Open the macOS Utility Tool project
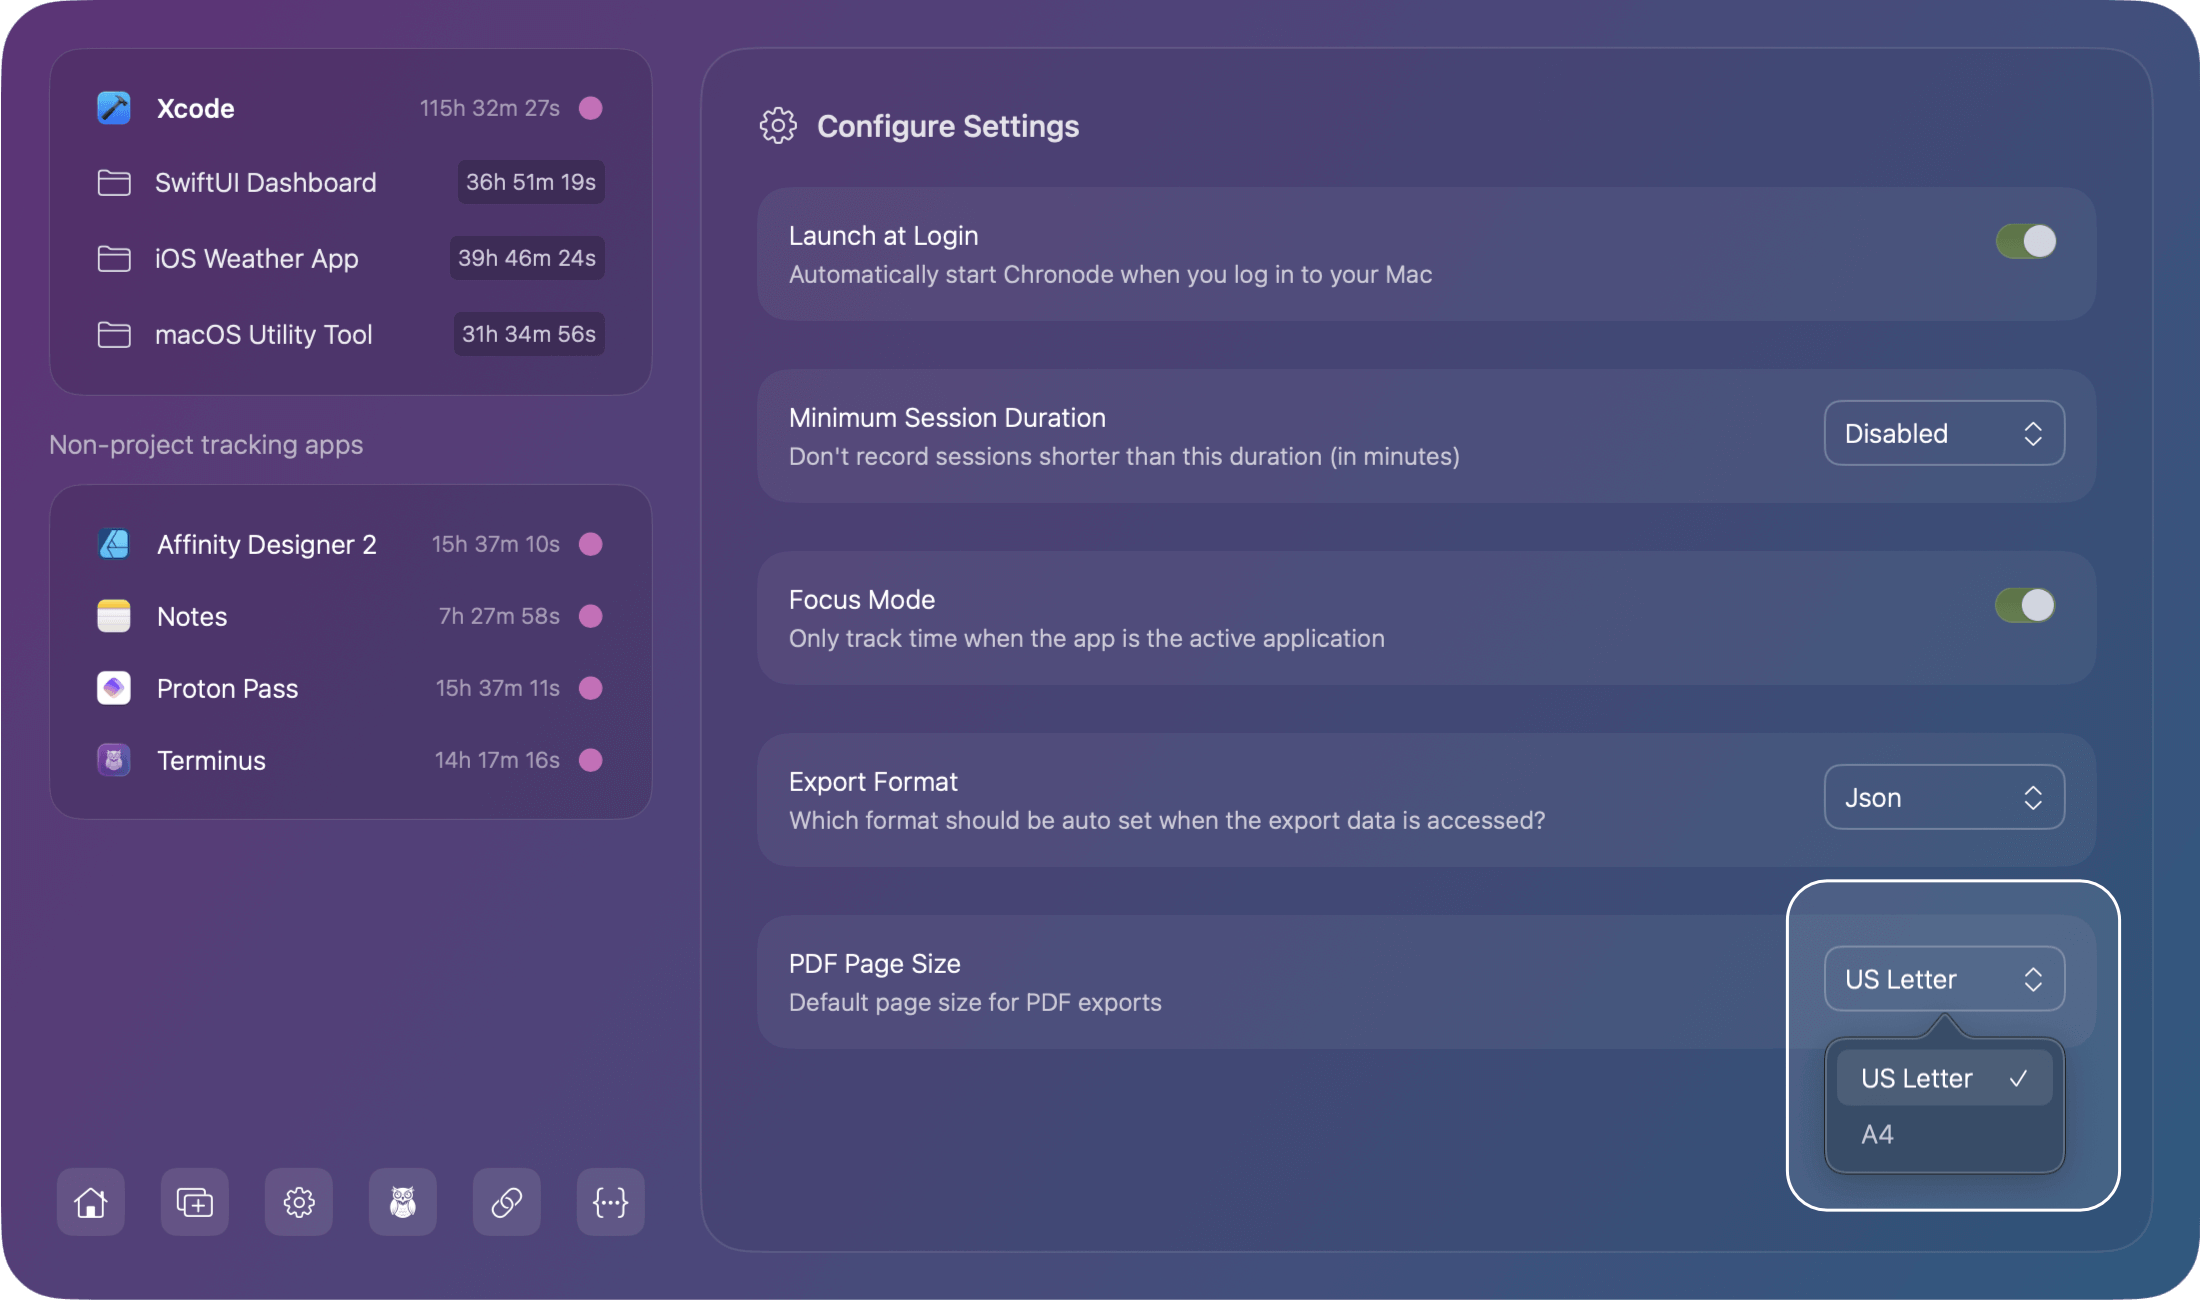 263,334
